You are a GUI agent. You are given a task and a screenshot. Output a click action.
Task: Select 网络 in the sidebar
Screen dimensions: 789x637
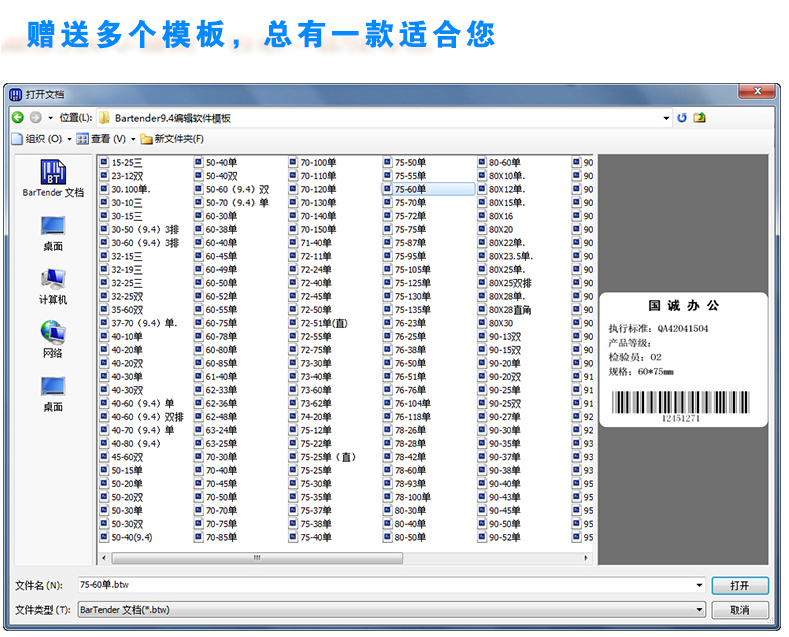point(53,340)
